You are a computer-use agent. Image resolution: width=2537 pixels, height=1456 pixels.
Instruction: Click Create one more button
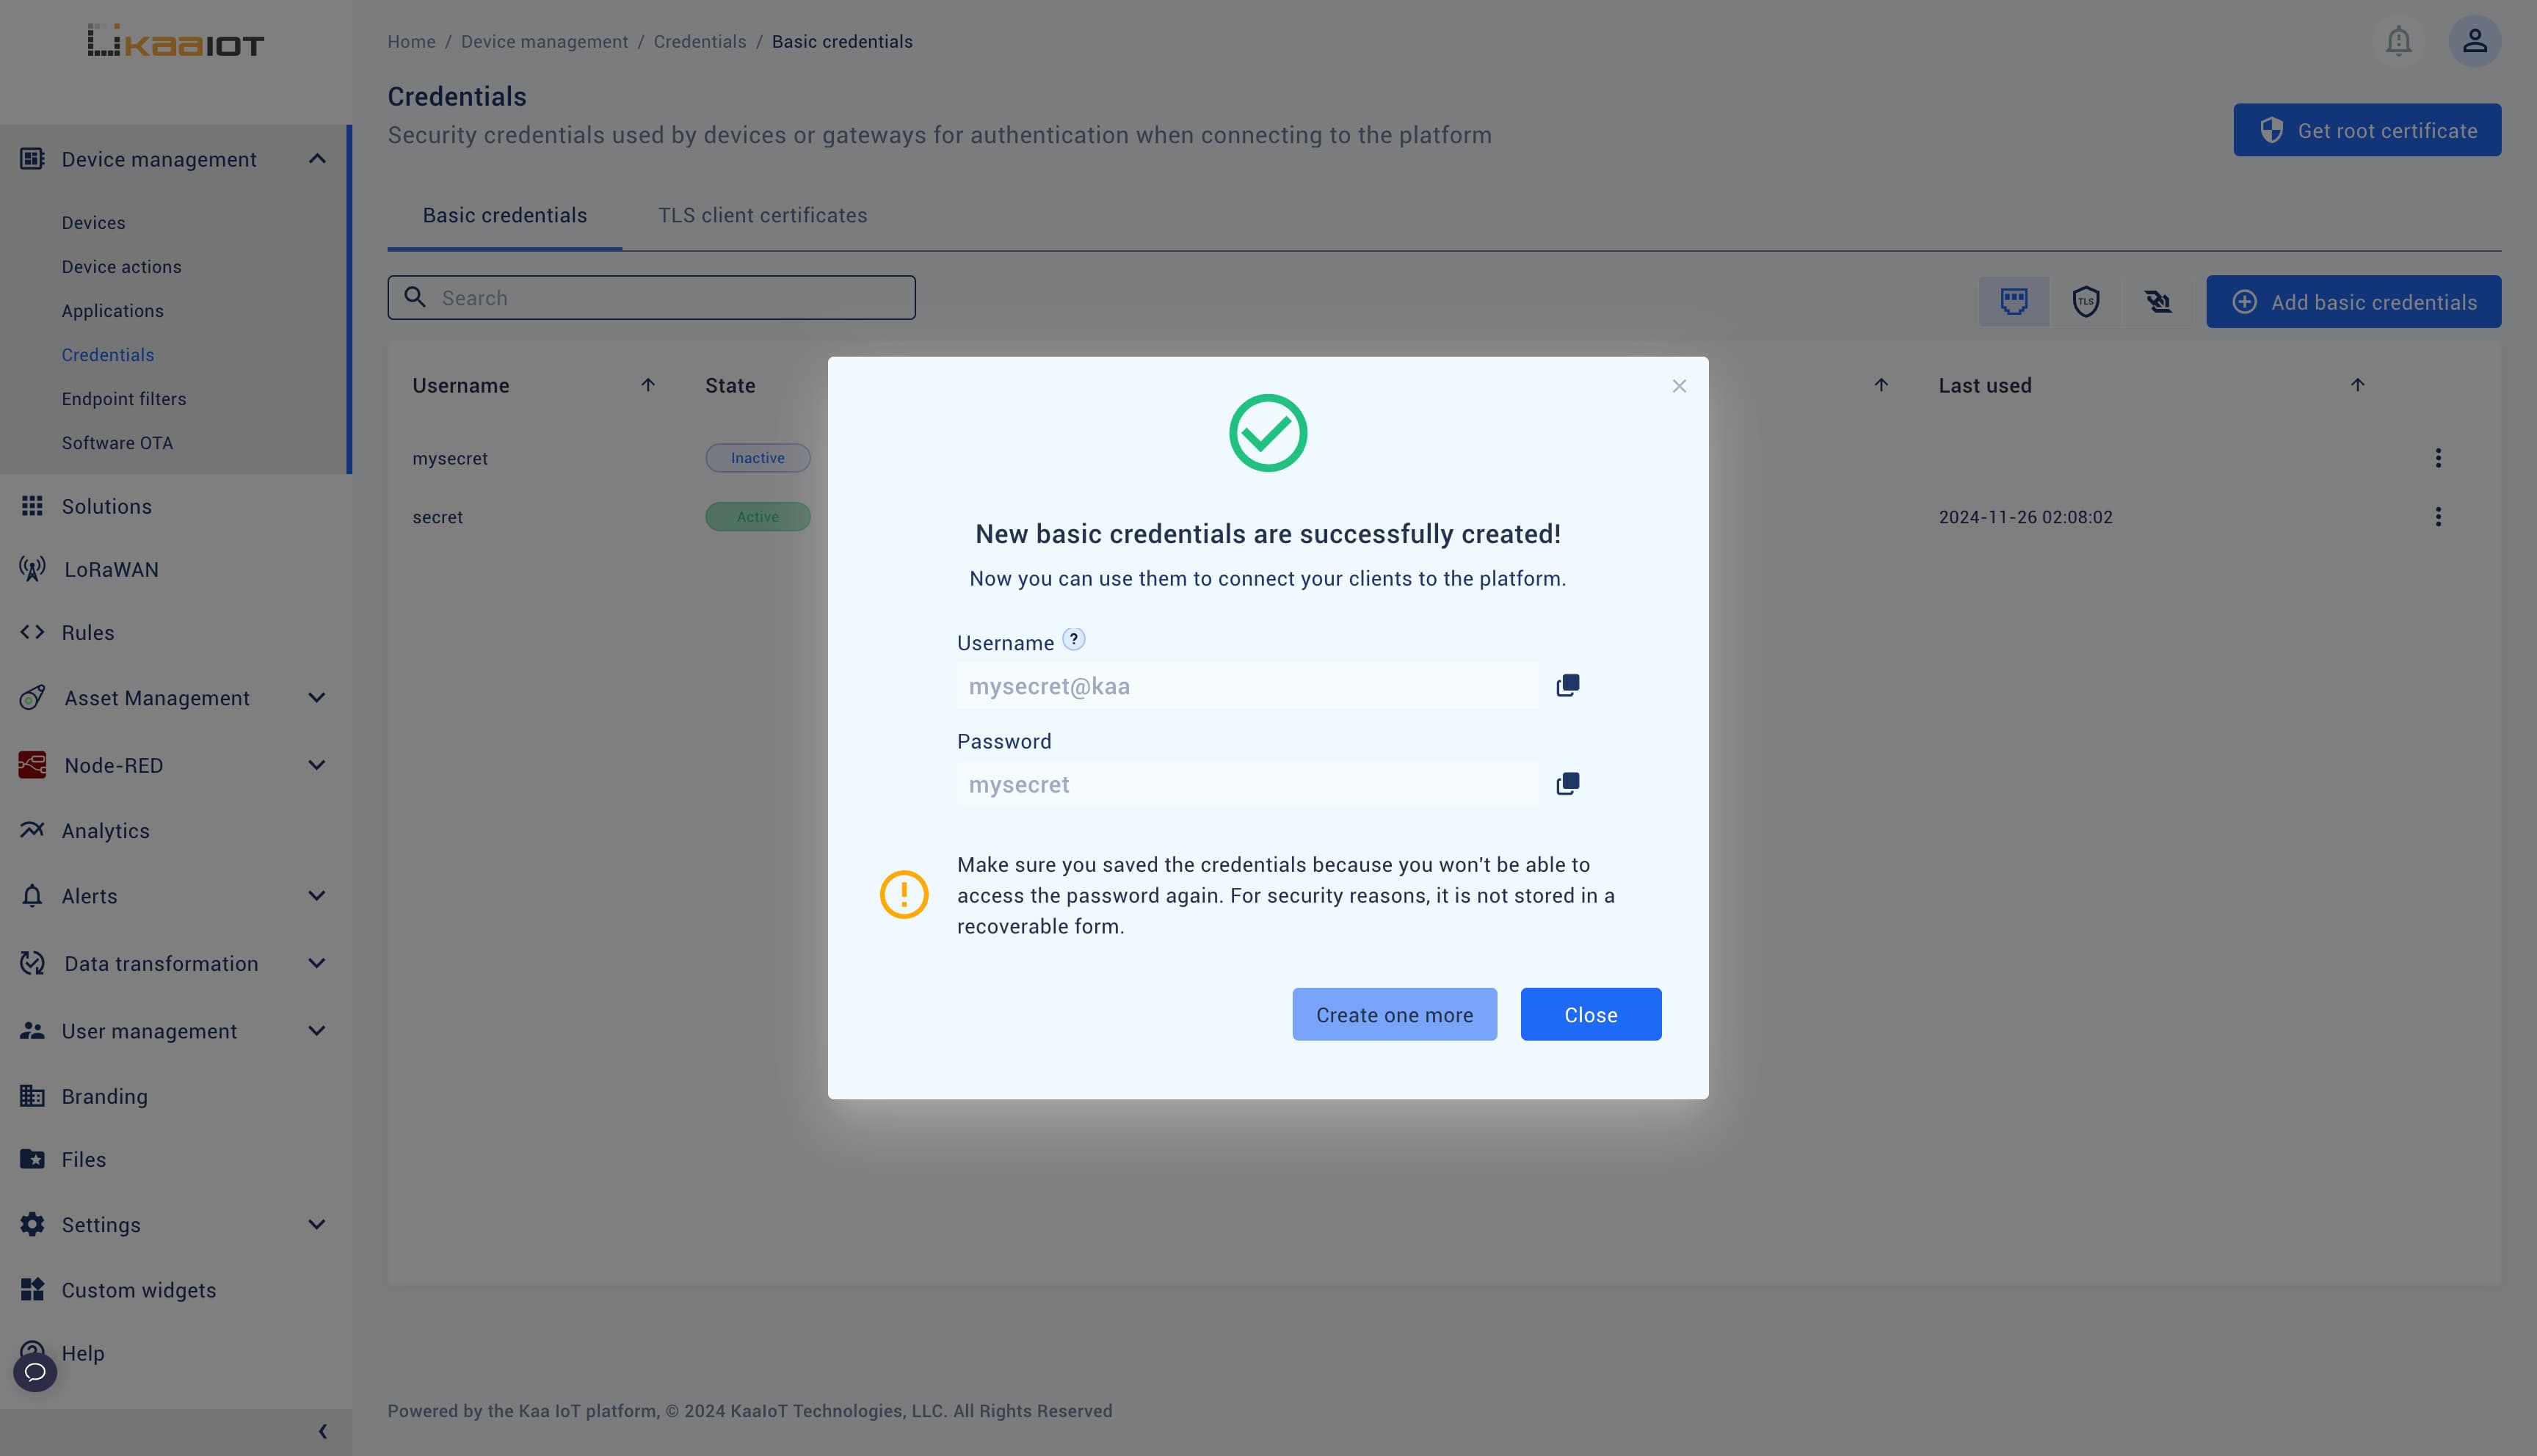click(1394, 1013)
